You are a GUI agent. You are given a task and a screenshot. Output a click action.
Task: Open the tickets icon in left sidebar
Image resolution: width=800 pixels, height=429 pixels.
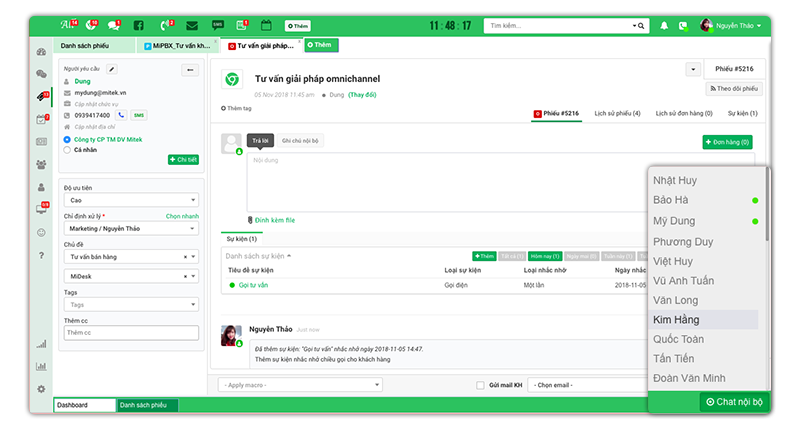click(x=42, y=96)
